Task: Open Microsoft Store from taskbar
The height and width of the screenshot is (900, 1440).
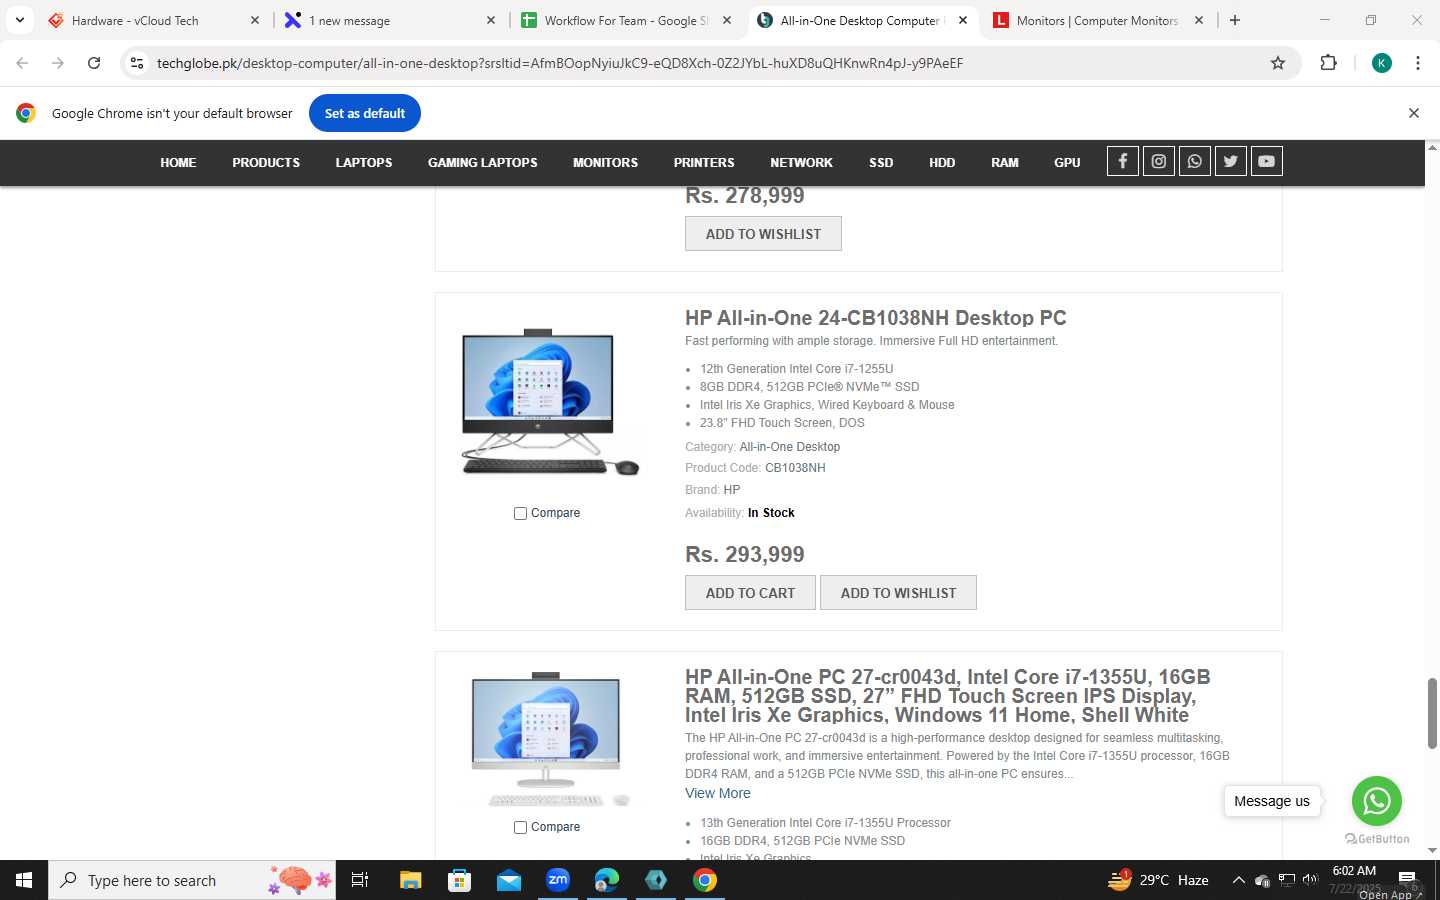Action: (x=460, y=880)
